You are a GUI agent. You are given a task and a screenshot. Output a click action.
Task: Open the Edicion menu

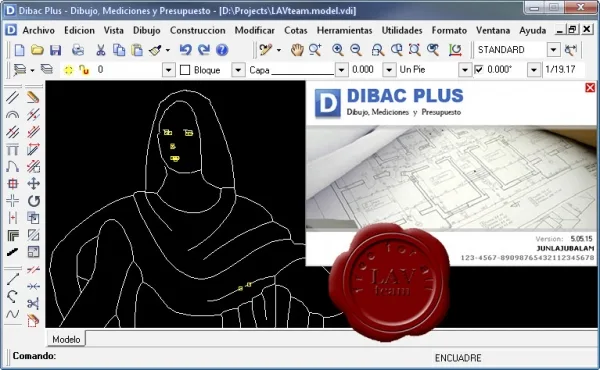pyautogui.click(x=79, y=30)
